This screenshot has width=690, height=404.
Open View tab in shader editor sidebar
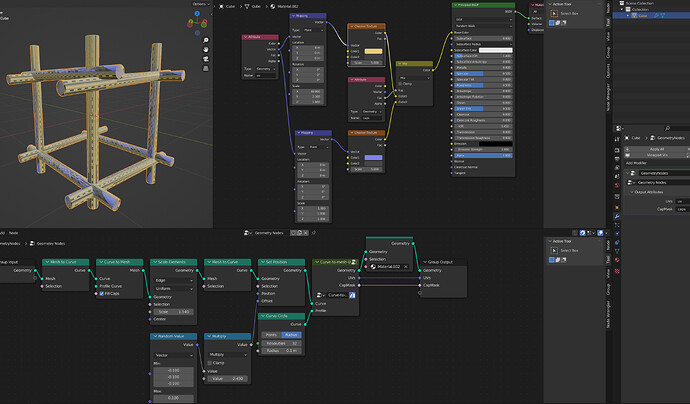coord(608,37)
